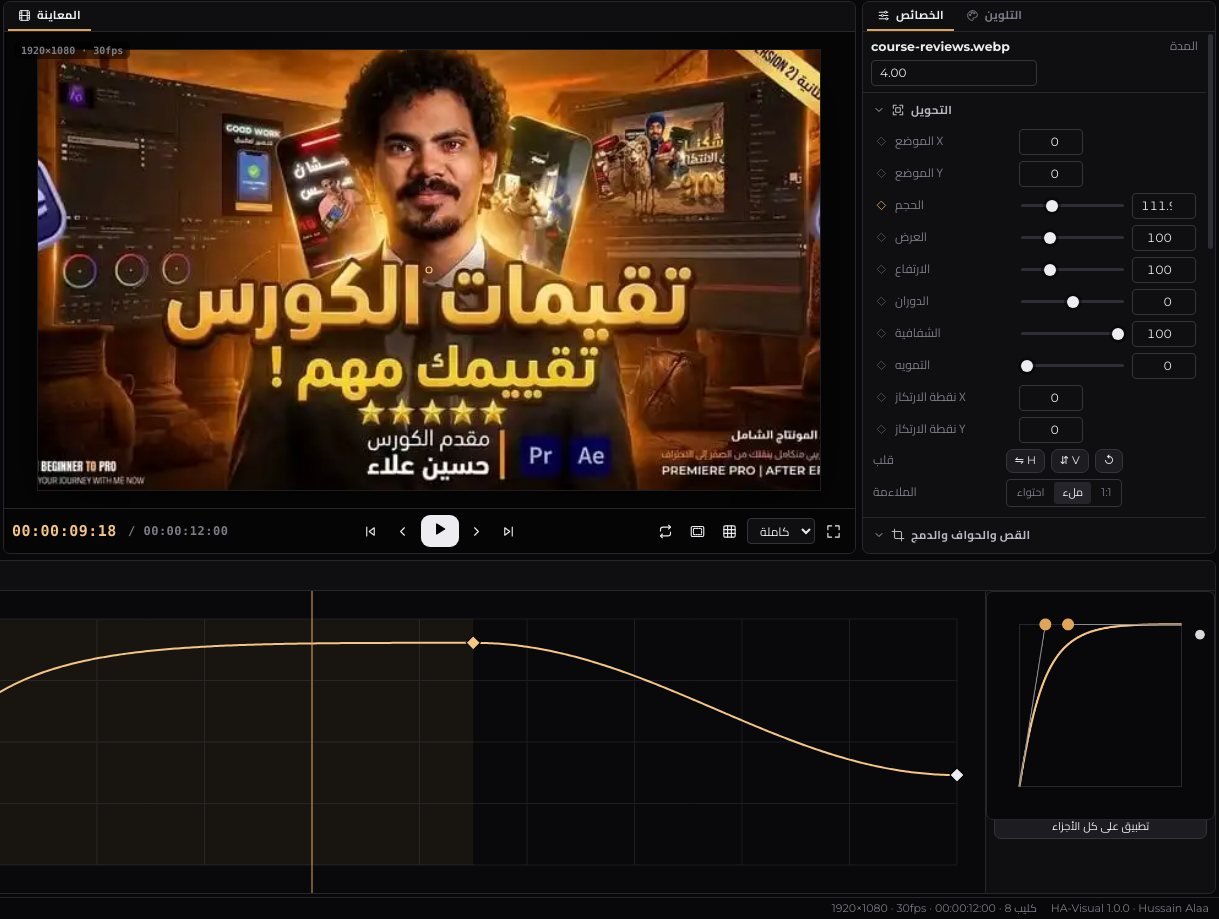Switch to the التلوين tab
The height and width of the screenshot is (919, 1219).
[995, 16]
